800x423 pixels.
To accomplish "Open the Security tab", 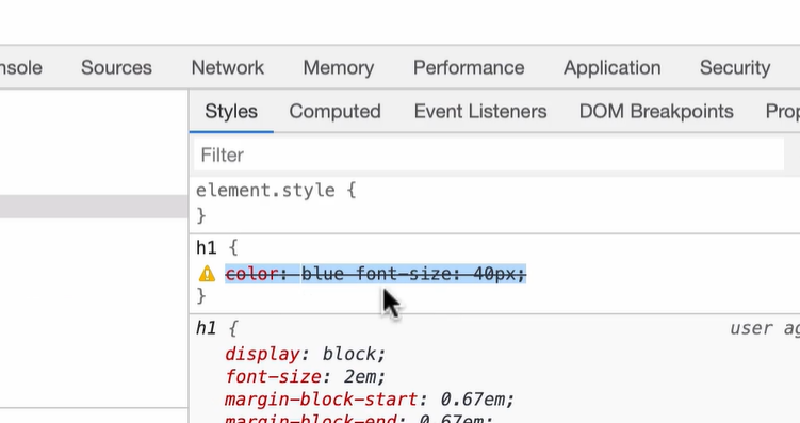I will (735, 68).
